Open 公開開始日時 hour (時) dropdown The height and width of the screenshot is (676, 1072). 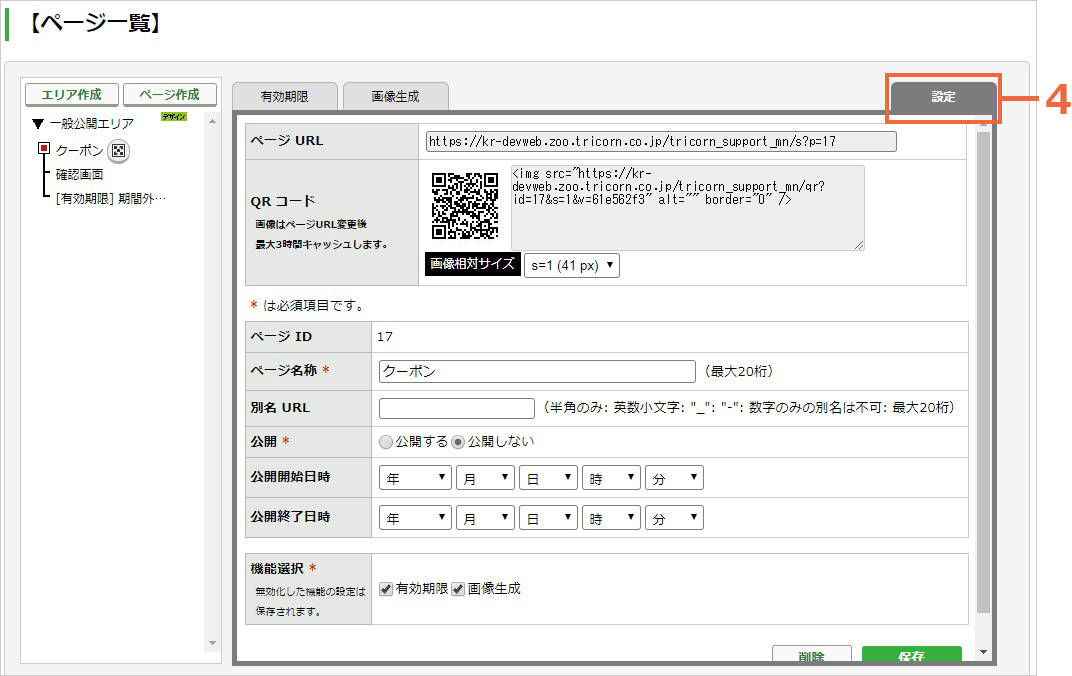click(611, 478)
